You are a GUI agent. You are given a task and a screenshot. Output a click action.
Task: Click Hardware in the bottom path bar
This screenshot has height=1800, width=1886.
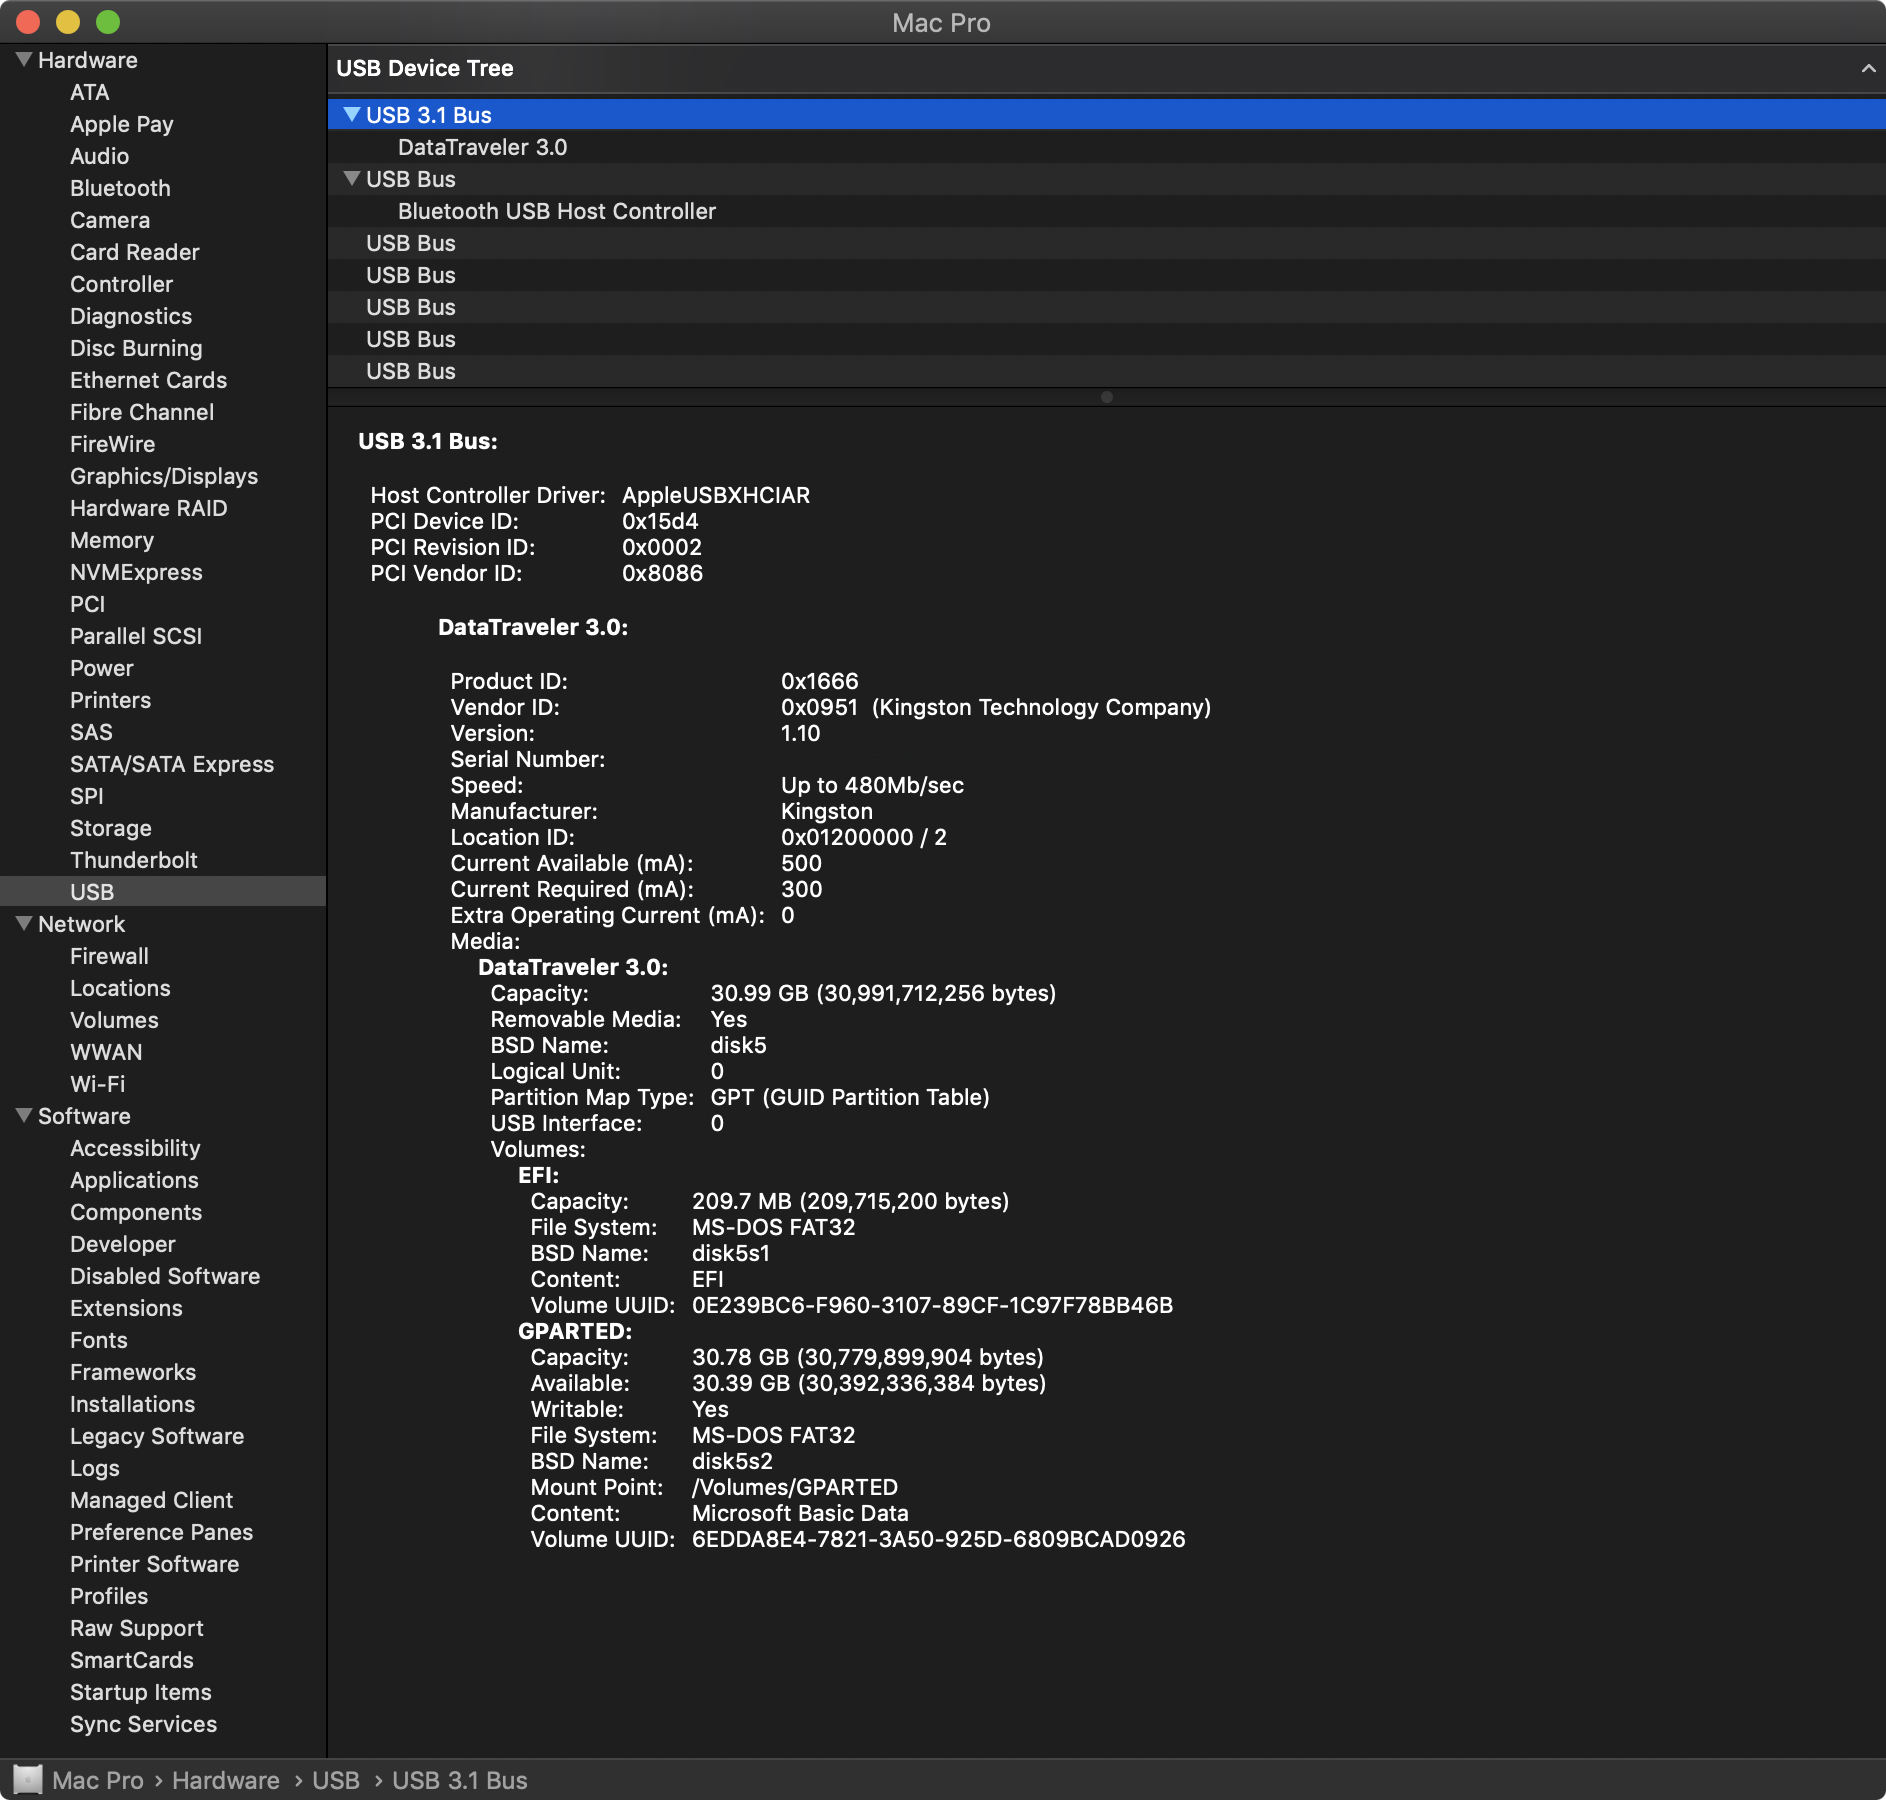[x=226, y=1780]
